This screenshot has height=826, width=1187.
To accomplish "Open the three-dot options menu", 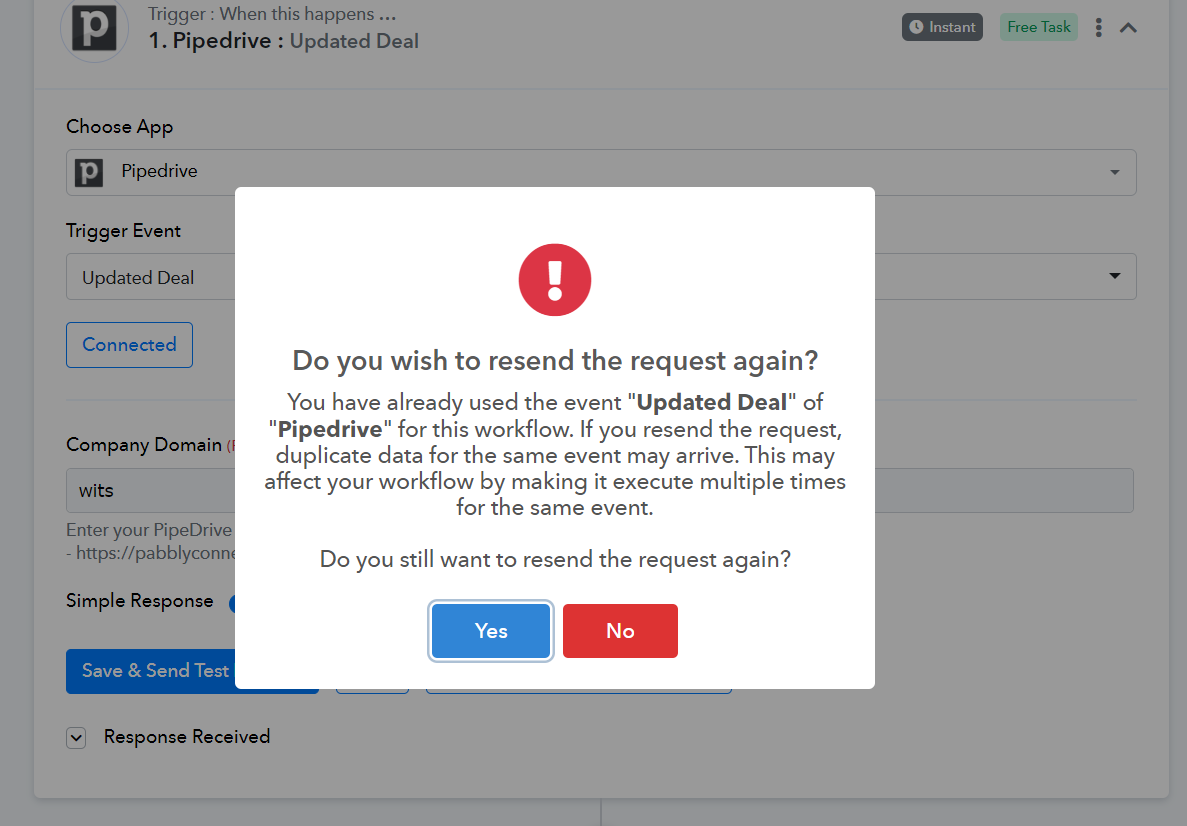I will coord(1098,28).
